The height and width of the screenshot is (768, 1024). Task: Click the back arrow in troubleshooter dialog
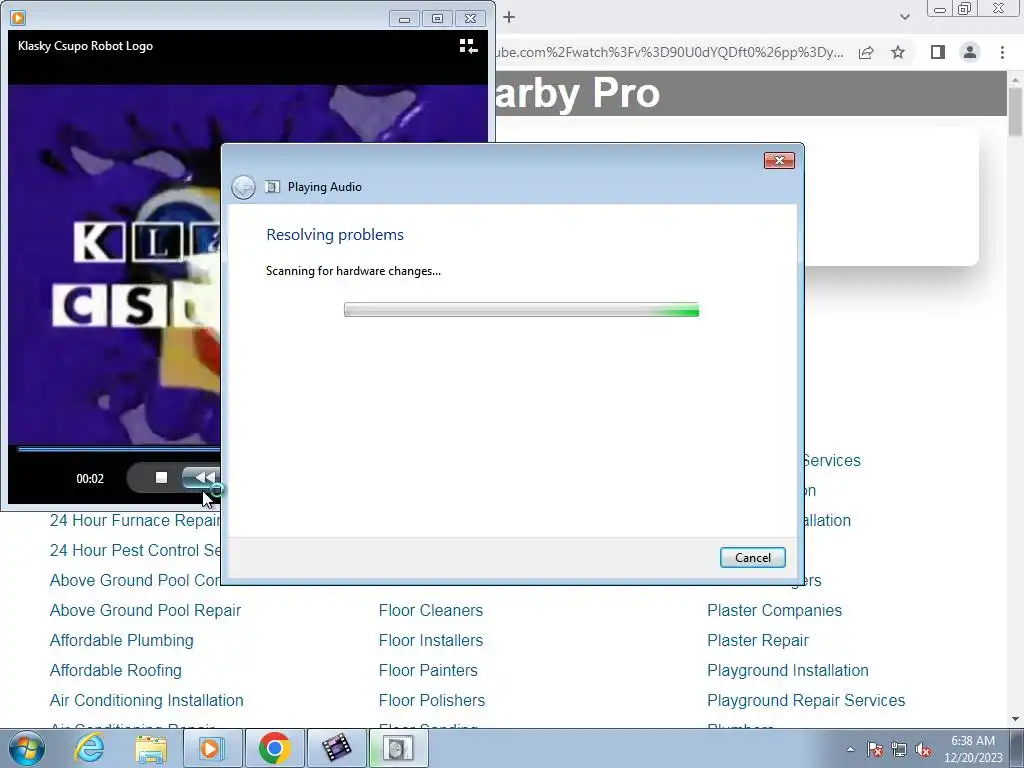click(244, 187)
